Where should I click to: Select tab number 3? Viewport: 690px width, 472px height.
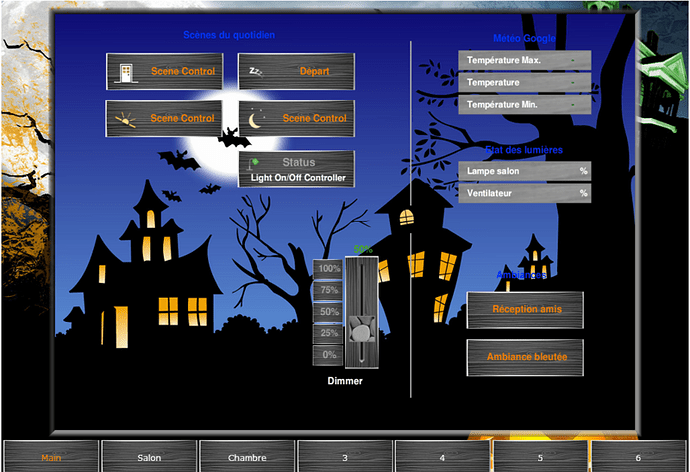tap(344, 457)
